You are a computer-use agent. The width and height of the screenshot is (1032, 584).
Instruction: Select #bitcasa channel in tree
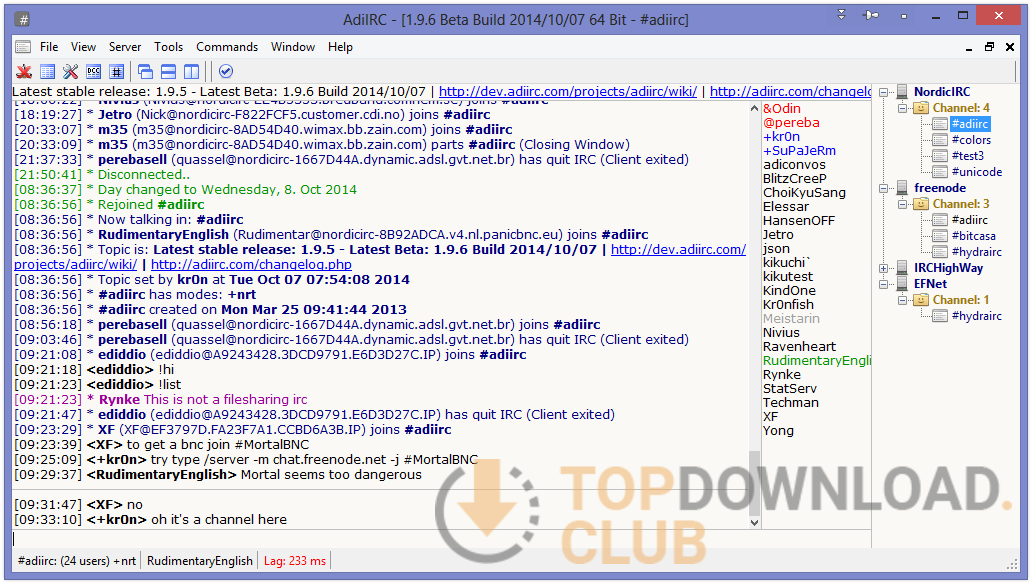(x=973, y=236)
